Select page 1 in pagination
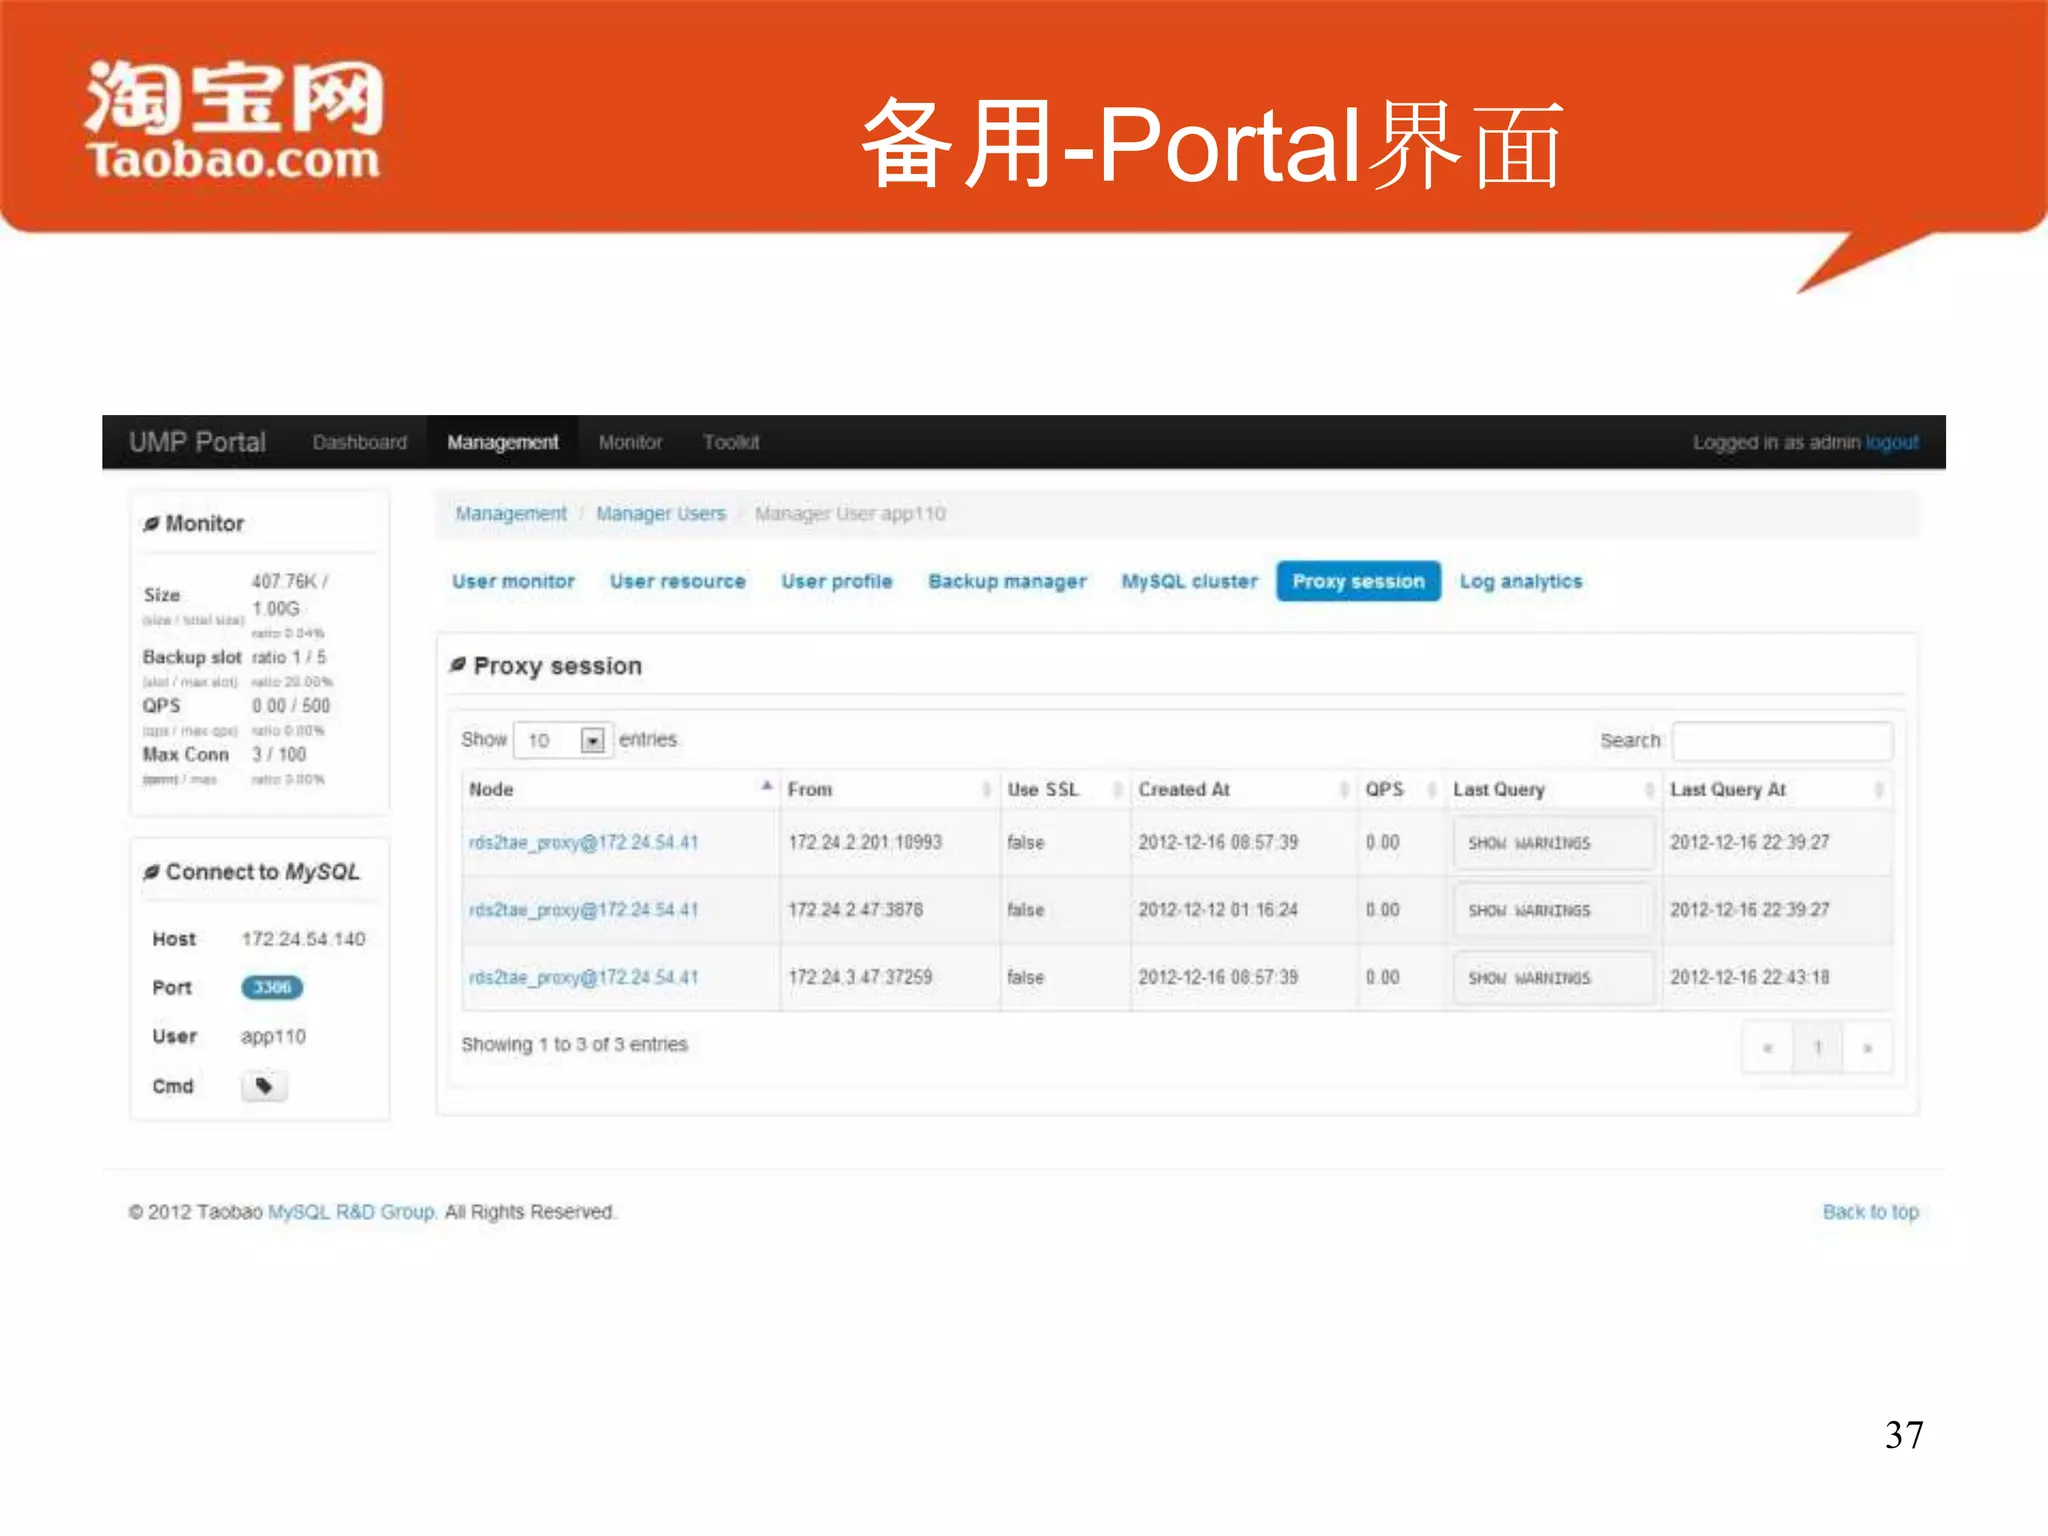 (1817, 1048)
